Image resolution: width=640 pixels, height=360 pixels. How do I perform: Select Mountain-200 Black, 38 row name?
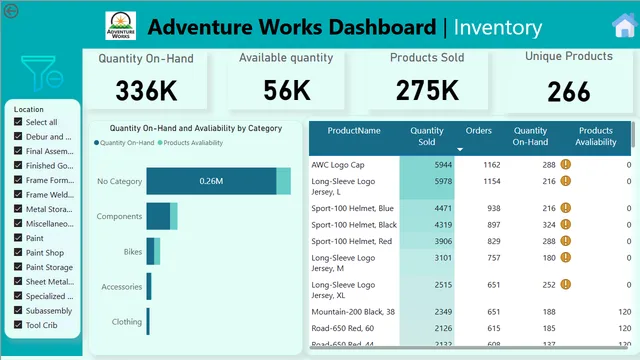pyautogui.click(x=353, y=312)
